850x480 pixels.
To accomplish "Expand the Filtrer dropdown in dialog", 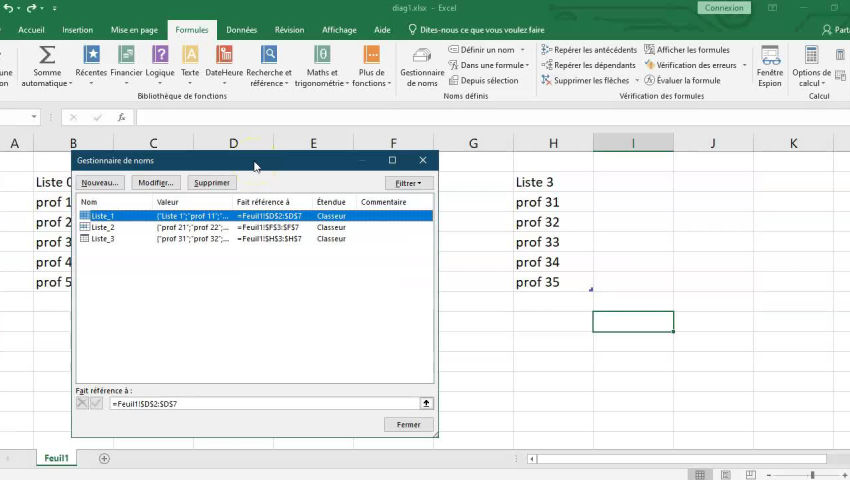I will (408, 183).
